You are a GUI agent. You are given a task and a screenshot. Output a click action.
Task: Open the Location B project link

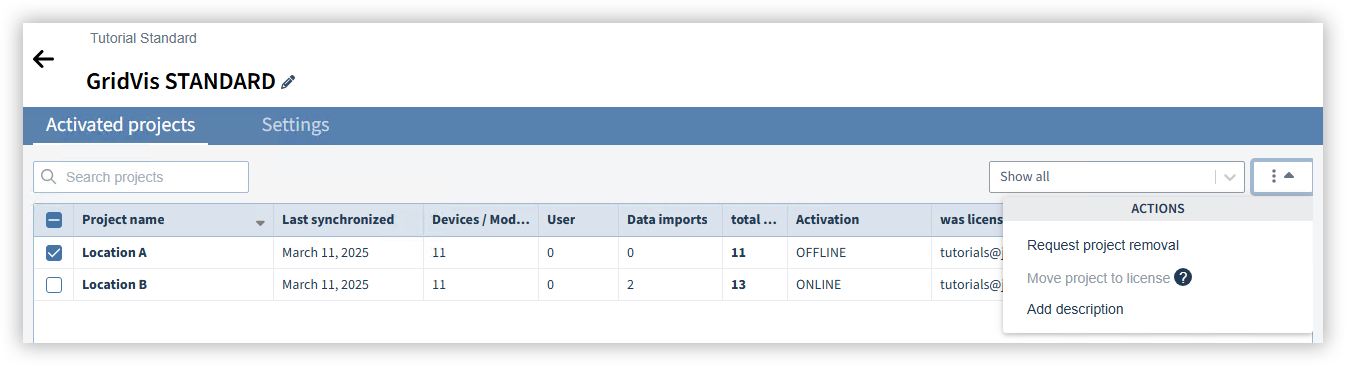tap(114, 285)
